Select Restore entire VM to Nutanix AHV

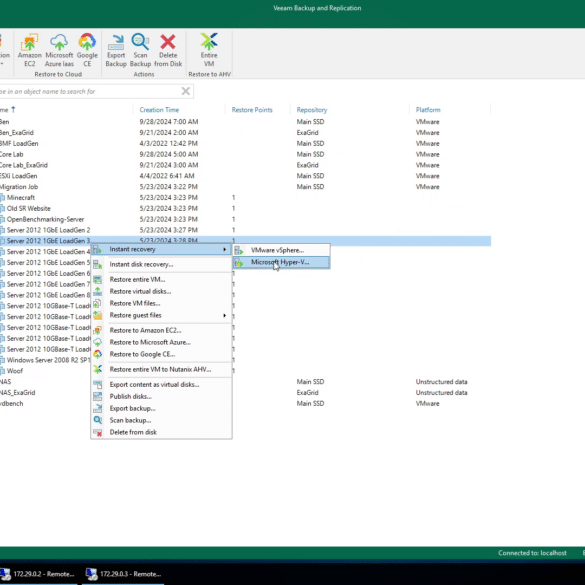(x=161, y=369)
